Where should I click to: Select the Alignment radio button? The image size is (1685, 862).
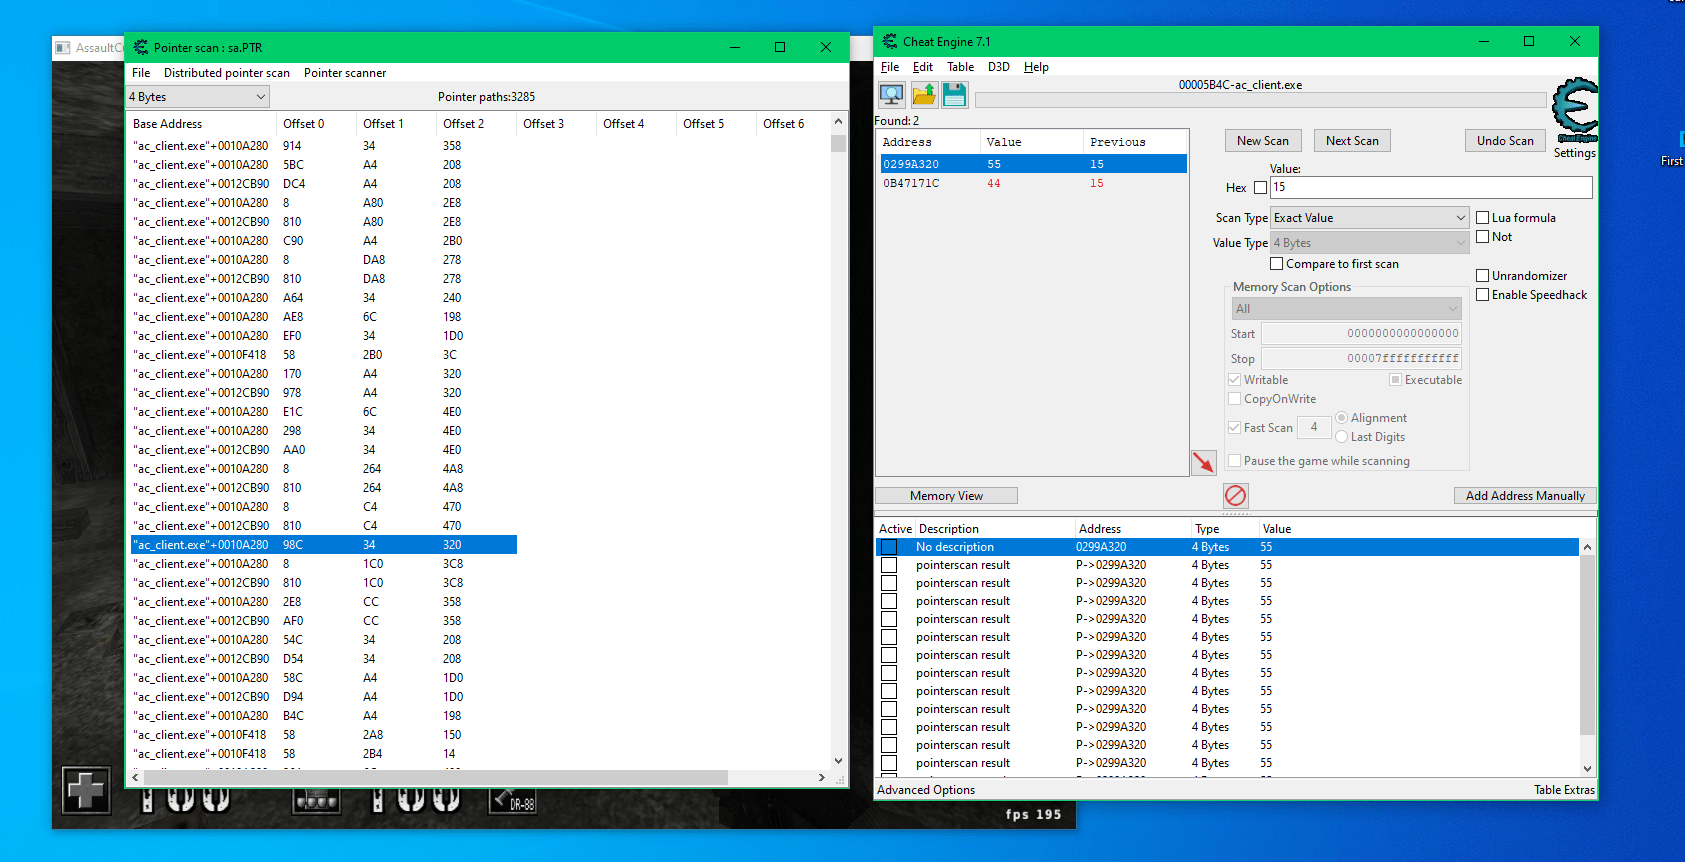1341,417
